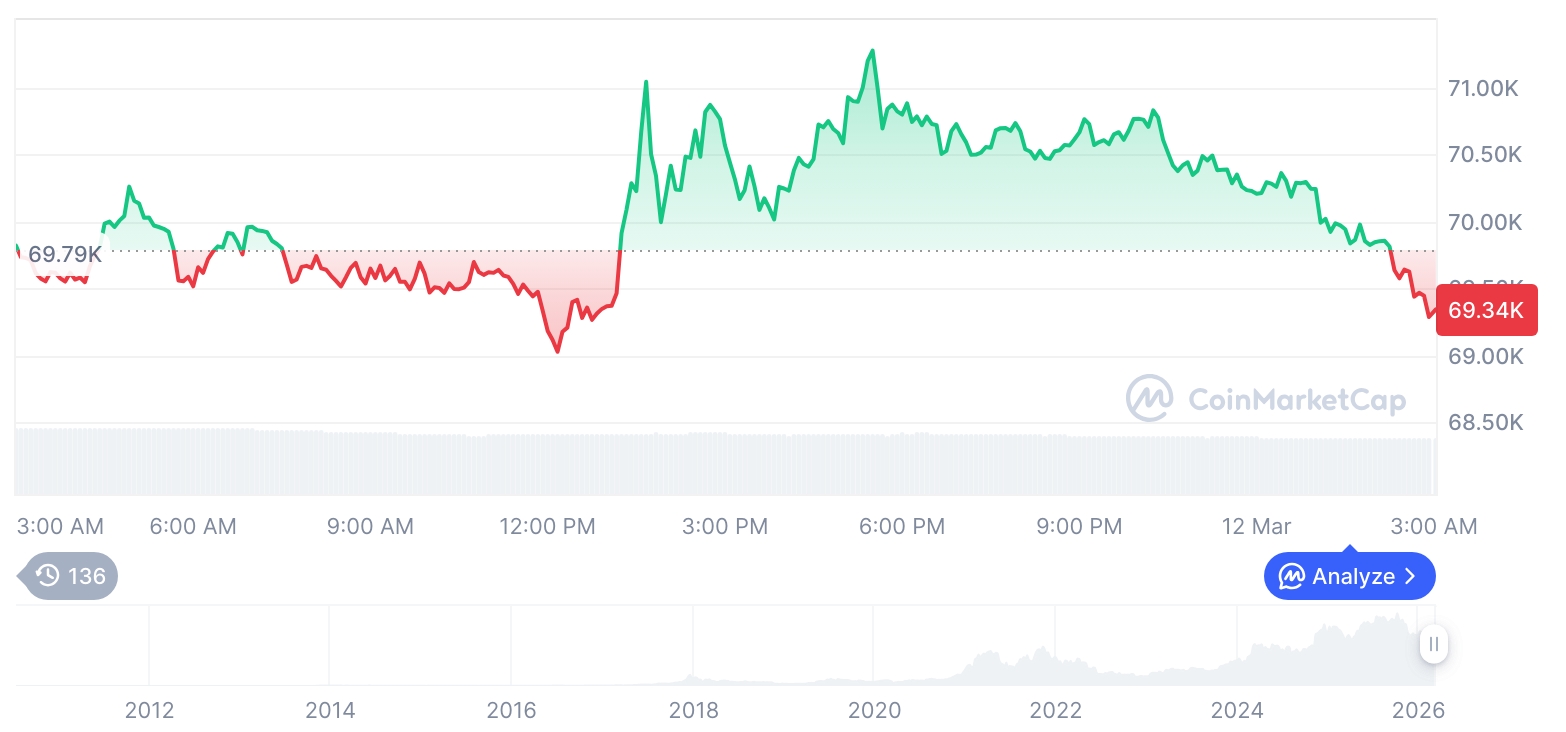Click the small triangle pointer above Analyze
This screenshot has width=1566, height=732.
click(1350, 549)
